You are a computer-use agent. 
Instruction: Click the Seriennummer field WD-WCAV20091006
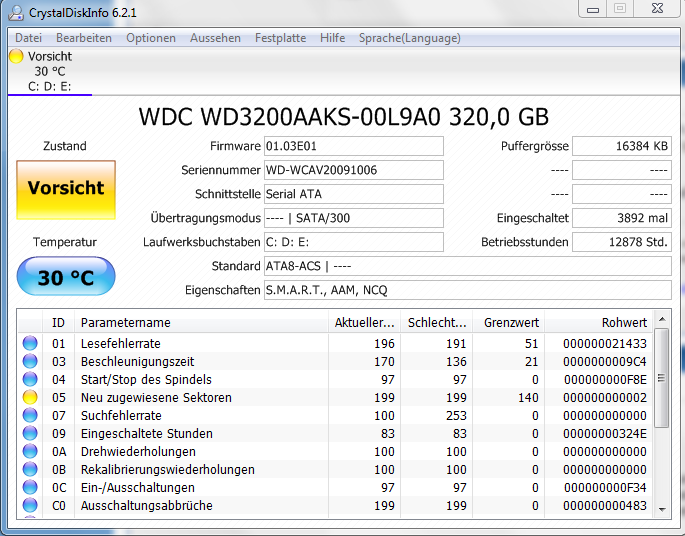coord(354,170)
